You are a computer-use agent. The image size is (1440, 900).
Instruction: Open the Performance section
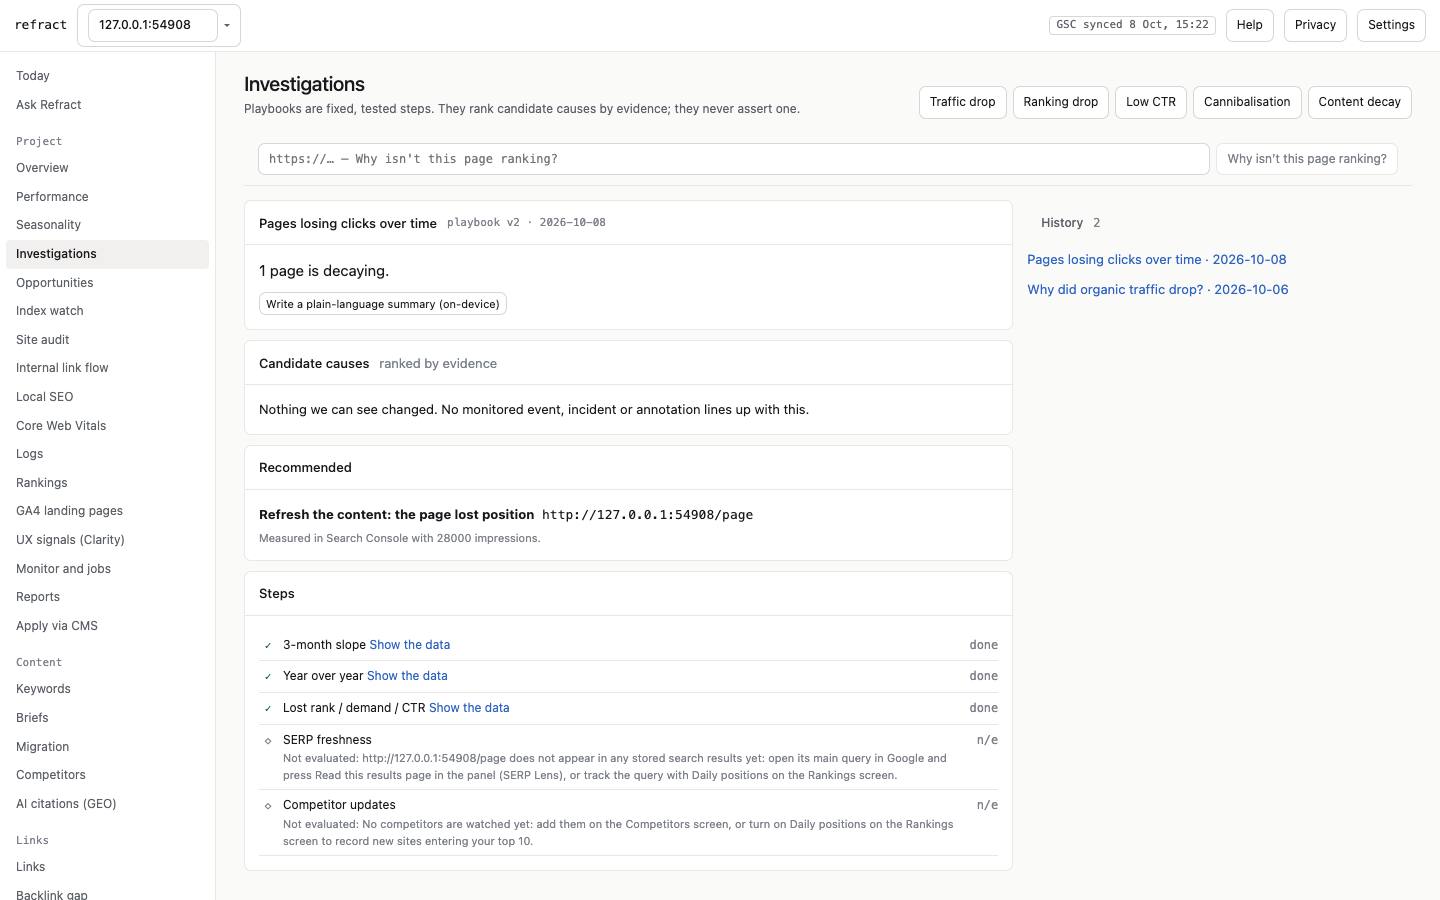[x=107, y=197]
